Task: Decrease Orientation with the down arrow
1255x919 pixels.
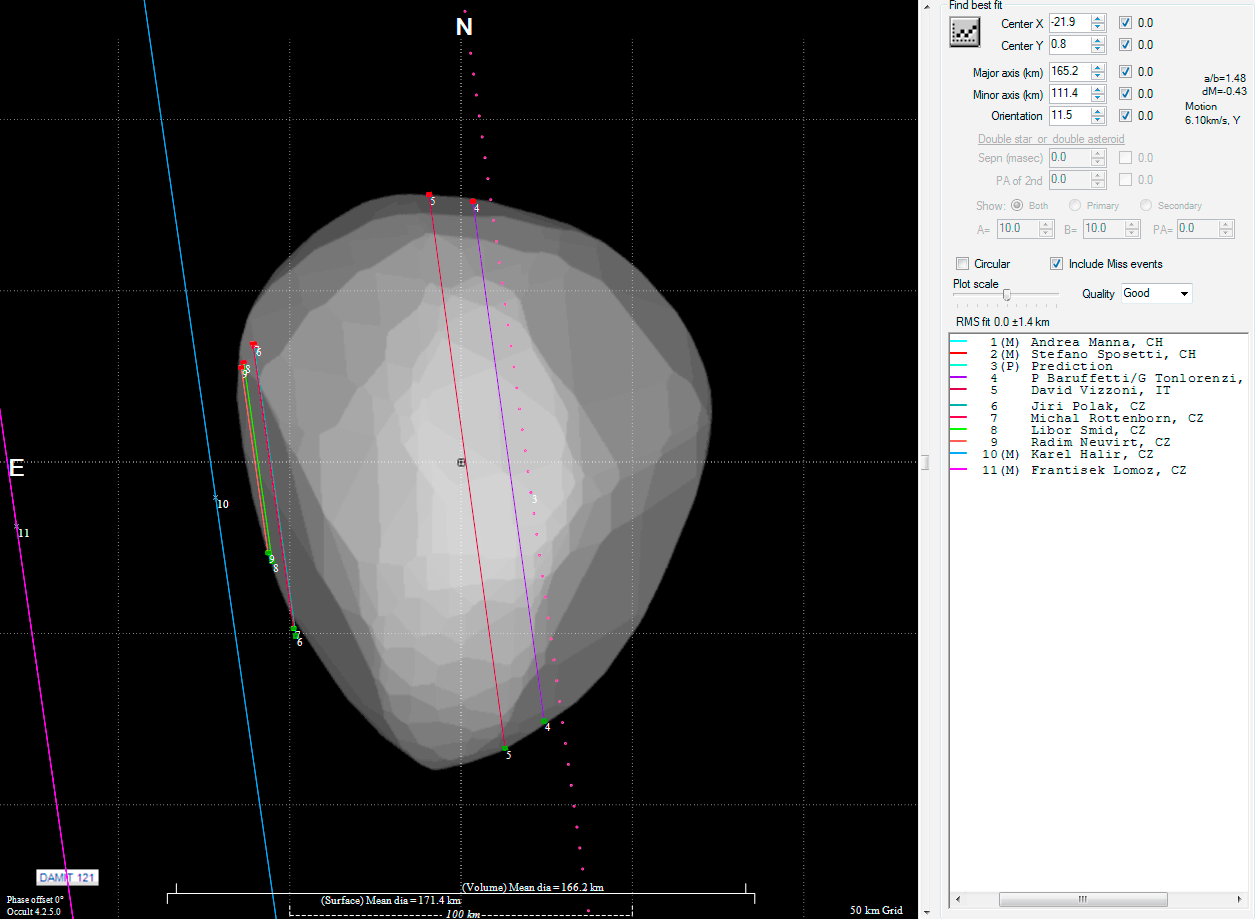Action: 1098,120
